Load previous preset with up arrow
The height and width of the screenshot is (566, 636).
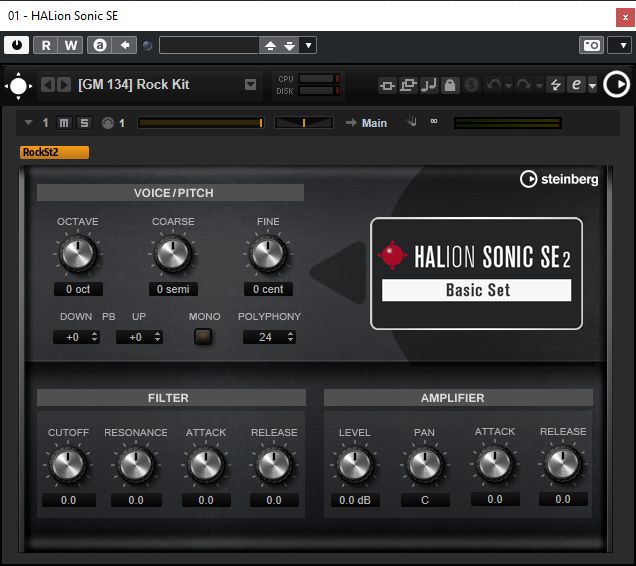click(270, 45)
